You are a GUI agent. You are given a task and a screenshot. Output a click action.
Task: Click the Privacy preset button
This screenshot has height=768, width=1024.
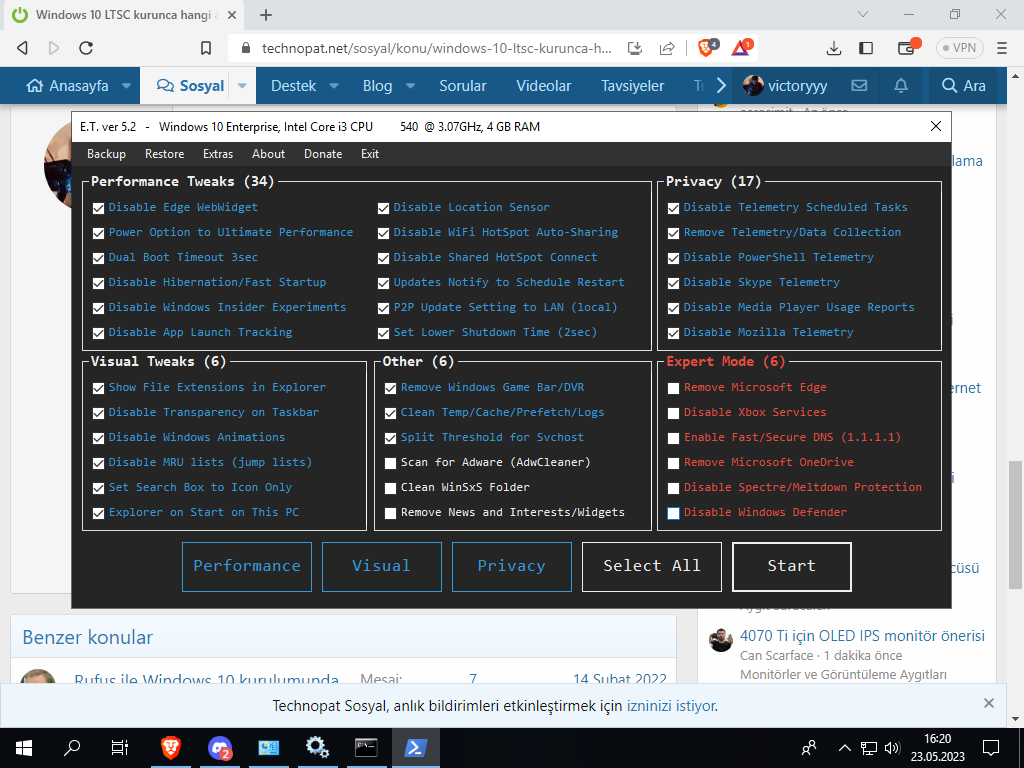(511, 567)
